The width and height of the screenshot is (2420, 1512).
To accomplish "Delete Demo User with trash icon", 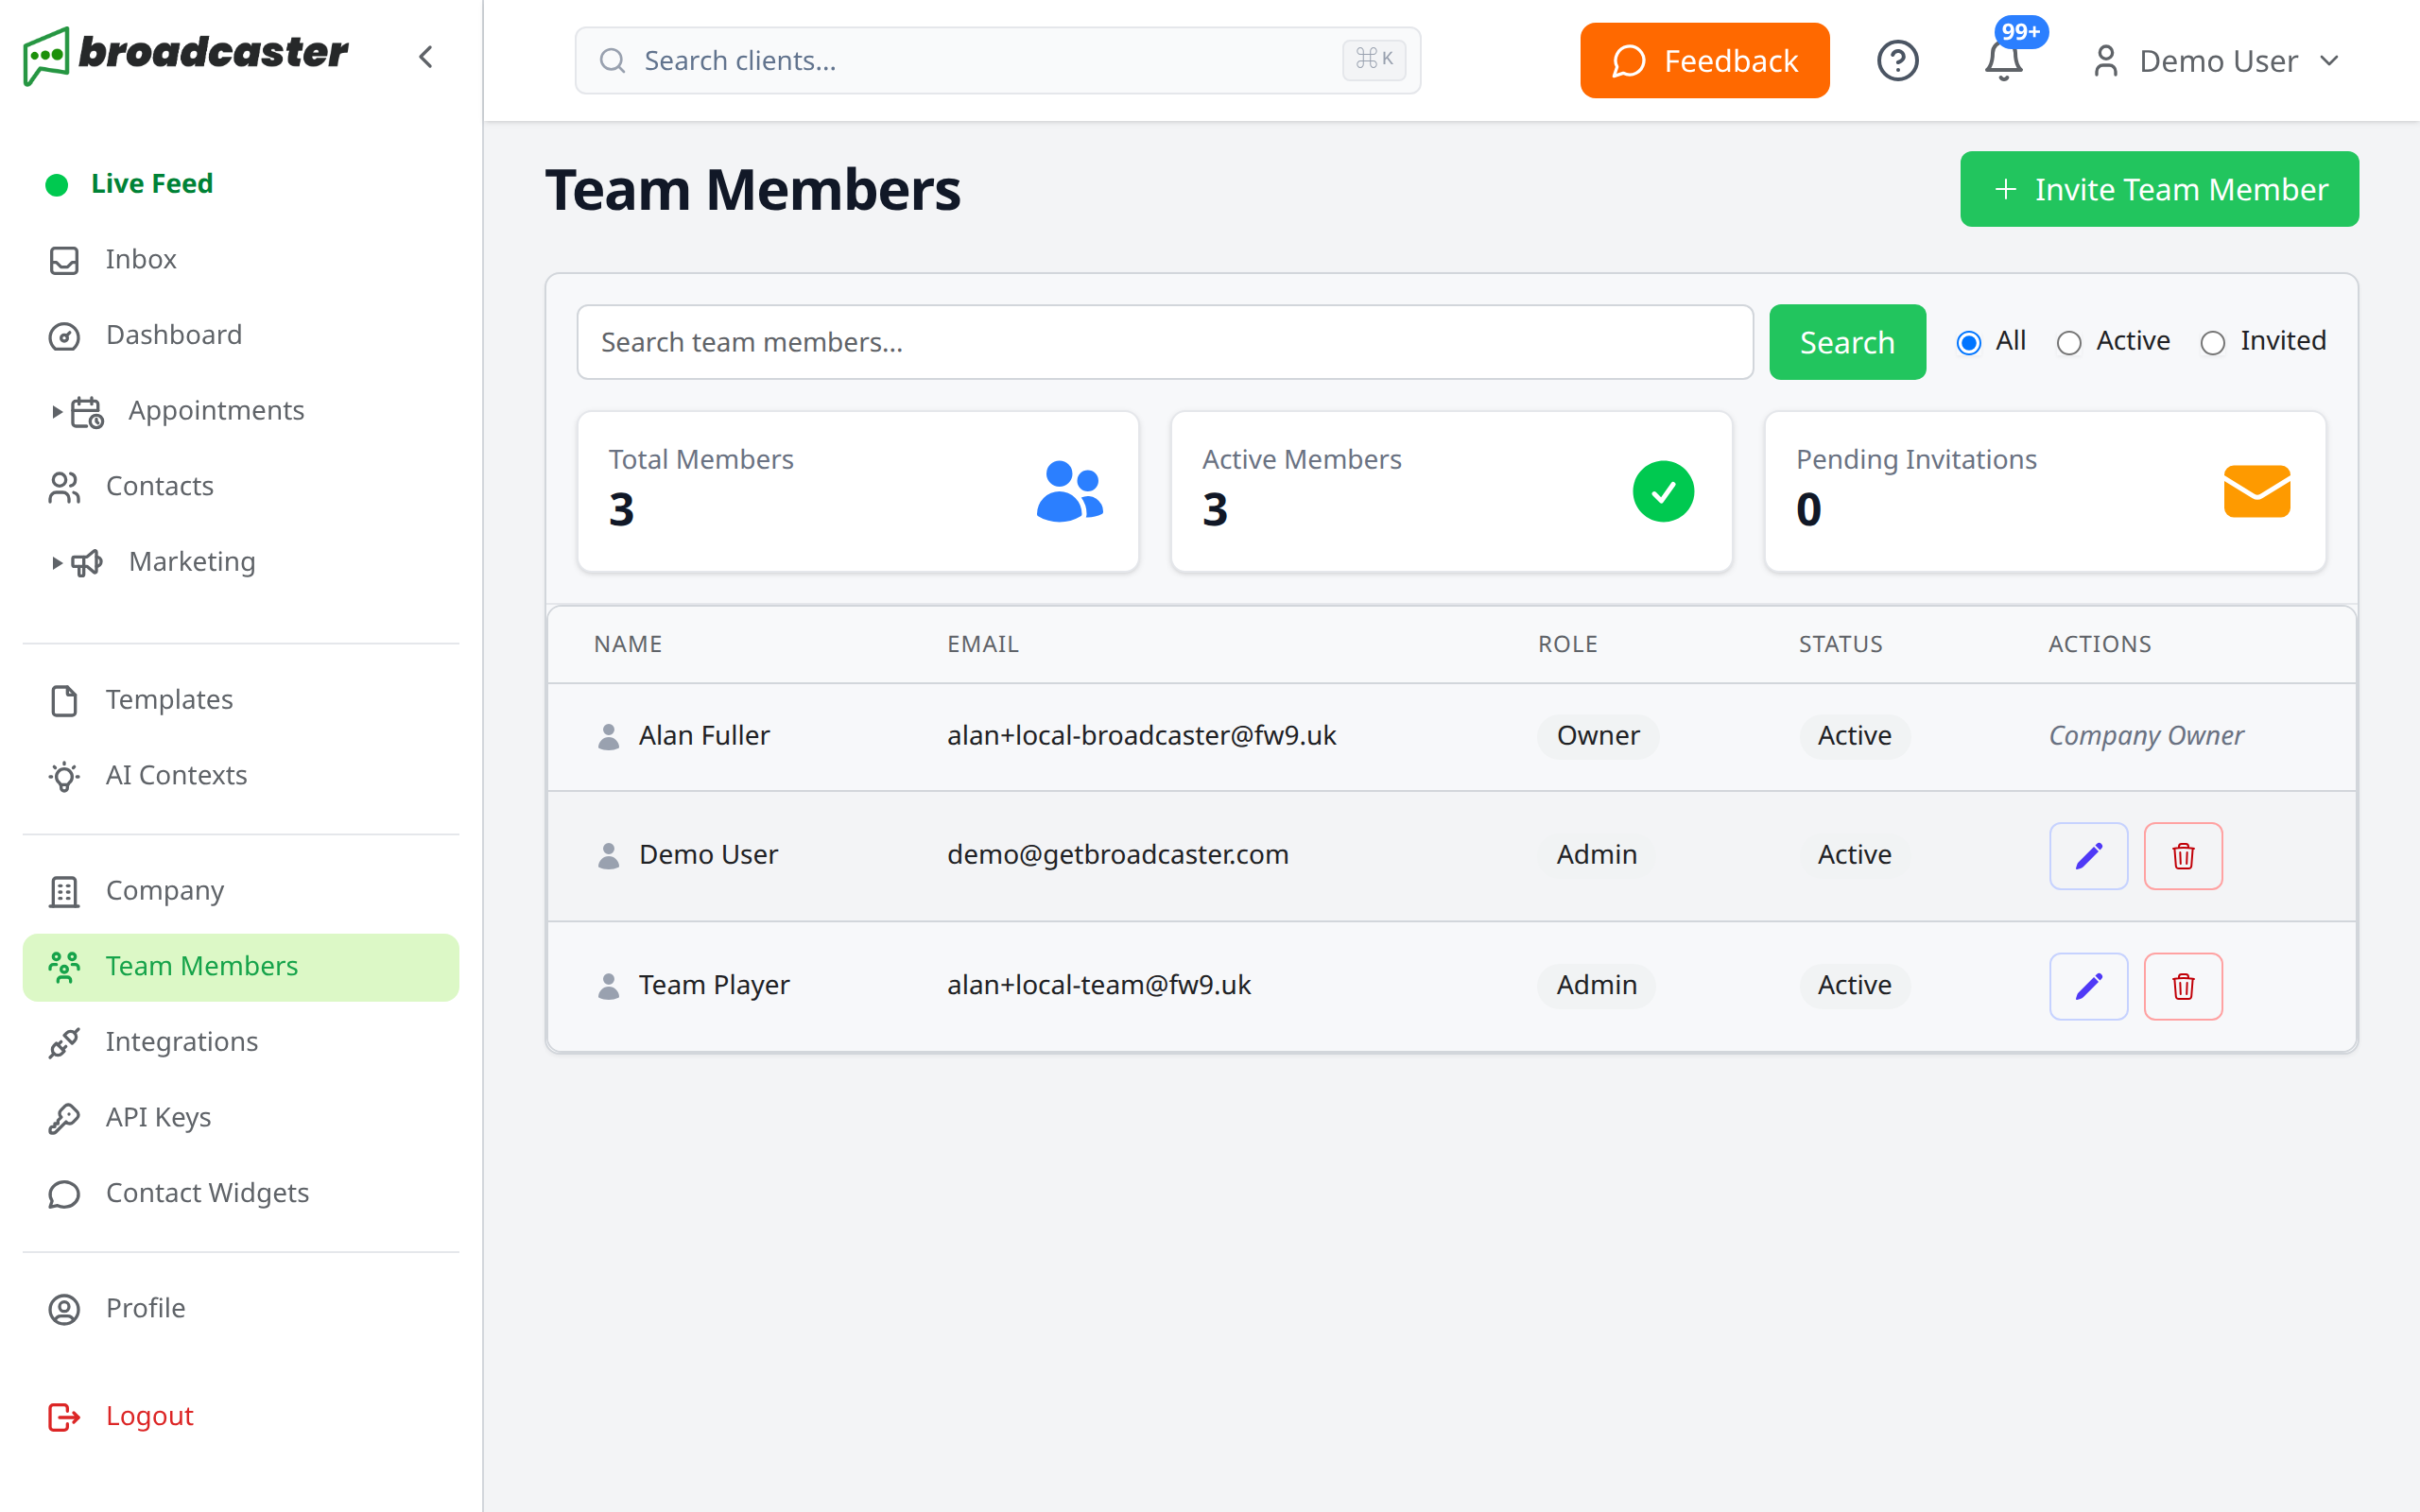I will pyautogui.click(x=2183, y=856).
